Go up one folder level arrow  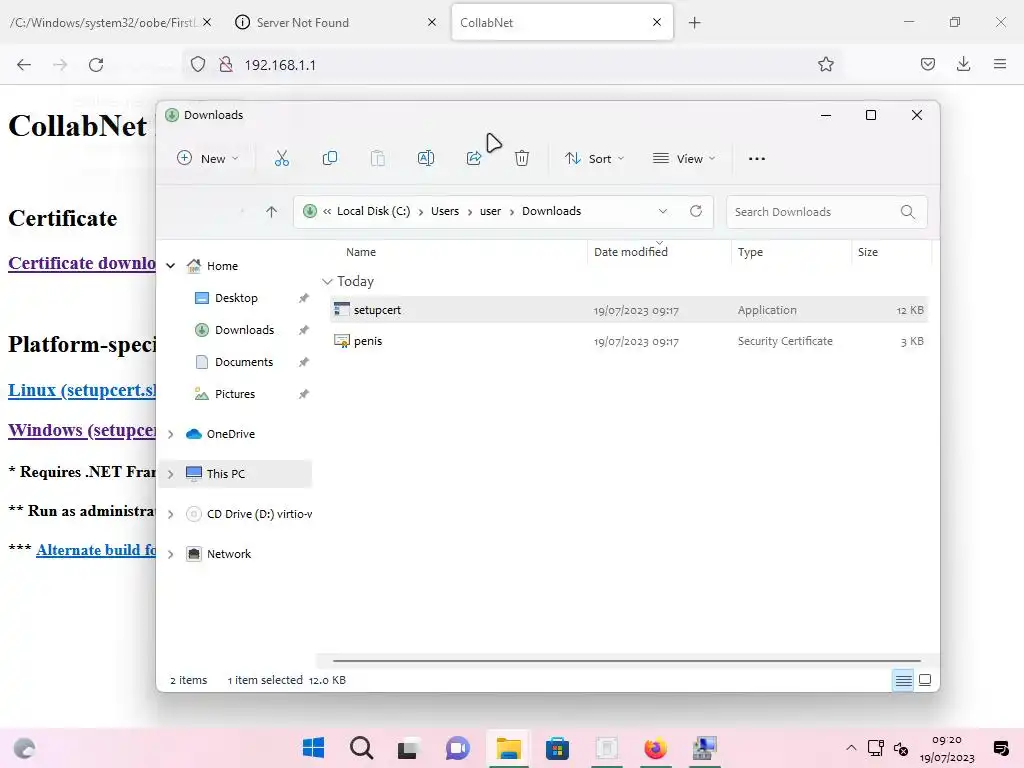pyautogui.click(x=272, y=211)
